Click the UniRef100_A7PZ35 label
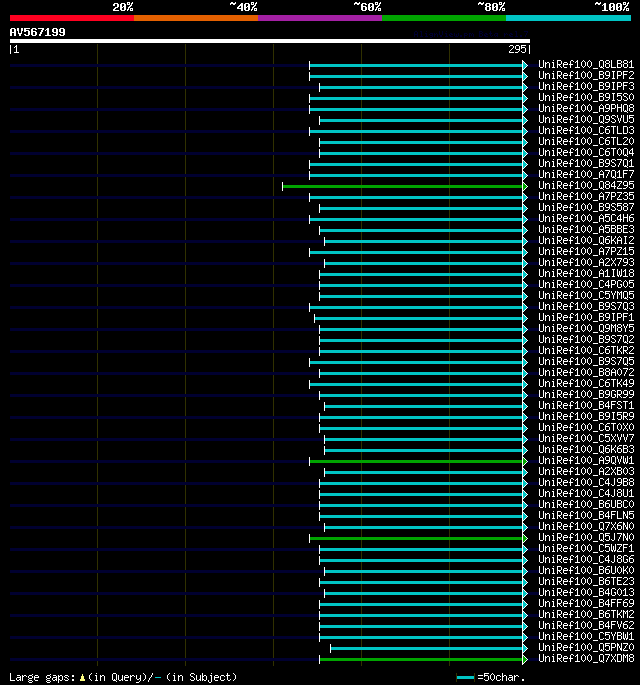Image resolution: width=640 pixels, height=685 pixels. [x=586, y=196]
